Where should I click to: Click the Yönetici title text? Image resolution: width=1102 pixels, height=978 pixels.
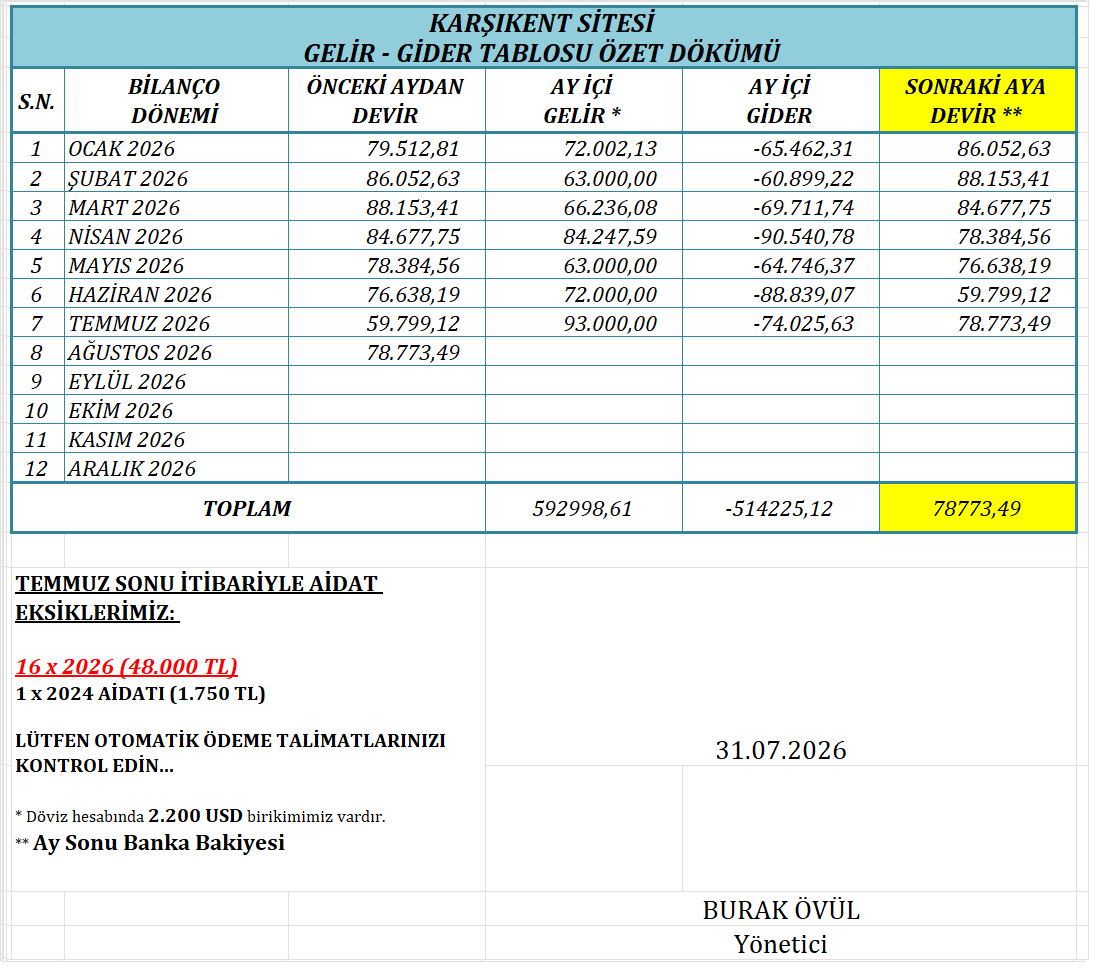780,944
